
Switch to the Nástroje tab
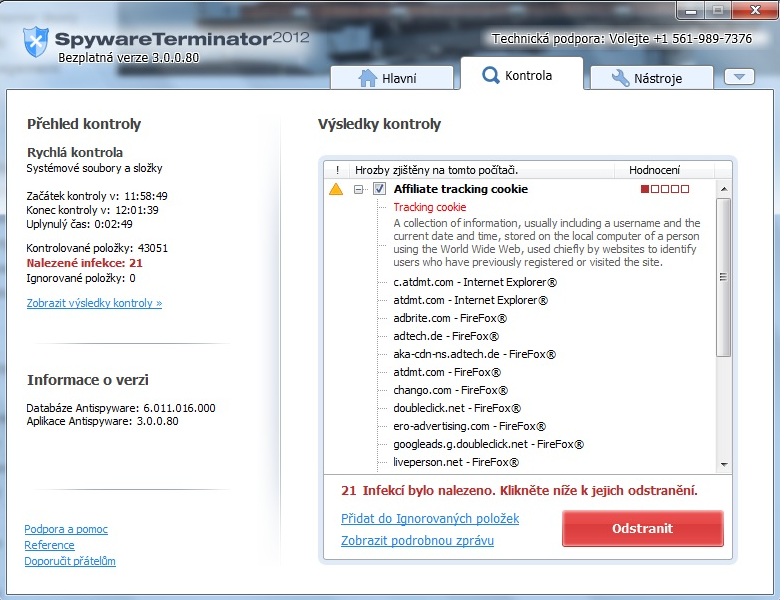(x=652, y=78)
